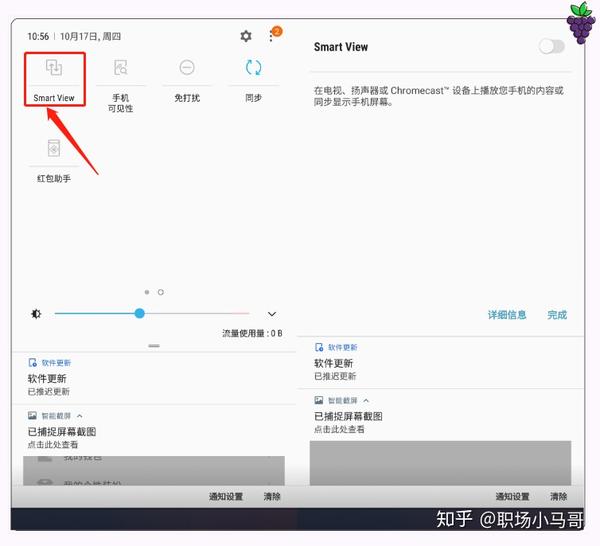
Task: Open left panel screenshot preview thumbnail
Action: click(154, 471)
